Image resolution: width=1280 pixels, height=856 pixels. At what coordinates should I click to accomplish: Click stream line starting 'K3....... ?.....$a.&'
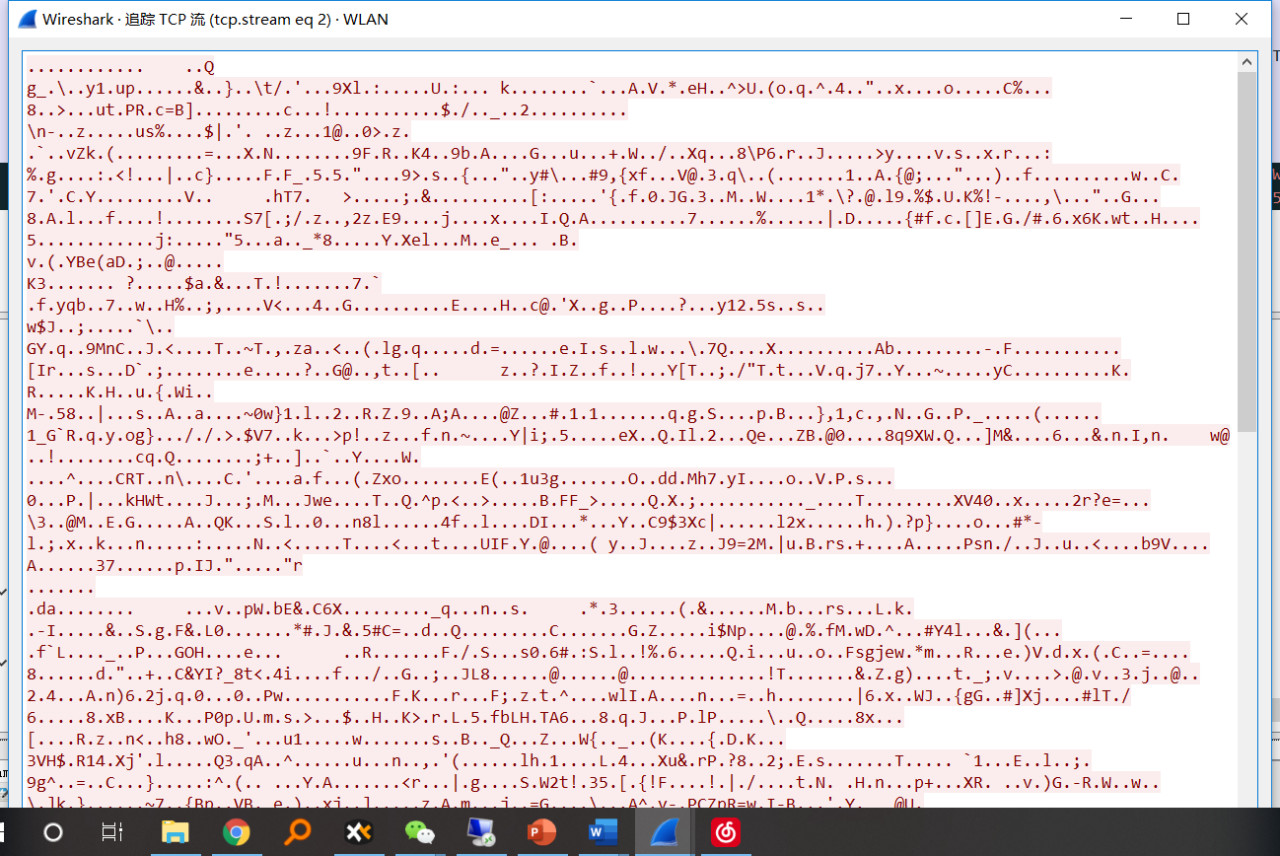[x=204, y=284]
